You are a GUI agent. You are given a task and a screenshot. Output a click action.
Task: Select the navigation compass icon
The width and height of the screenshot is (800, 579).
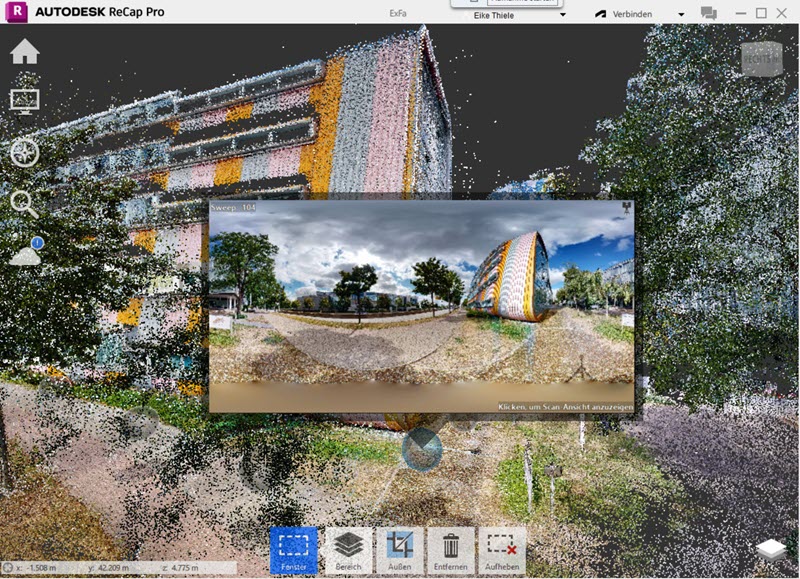click(x=25, y=152)
